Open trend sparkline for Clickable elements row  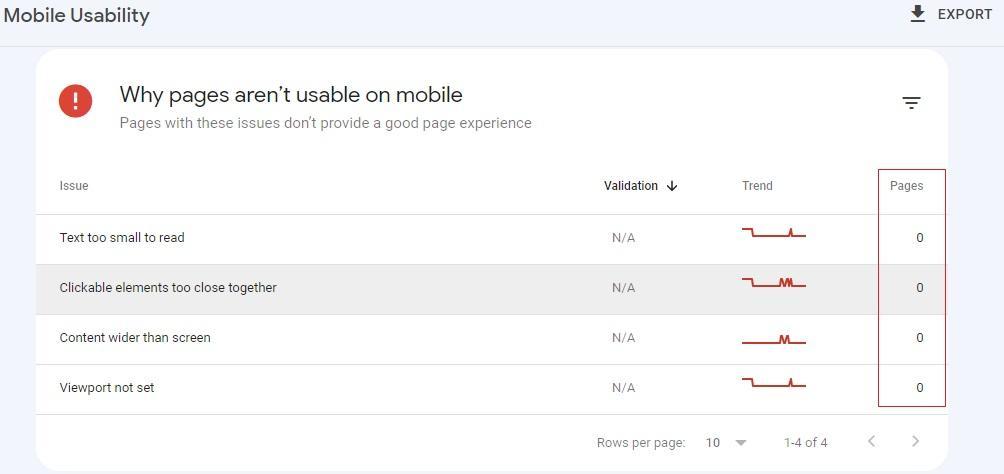[773, 282]
